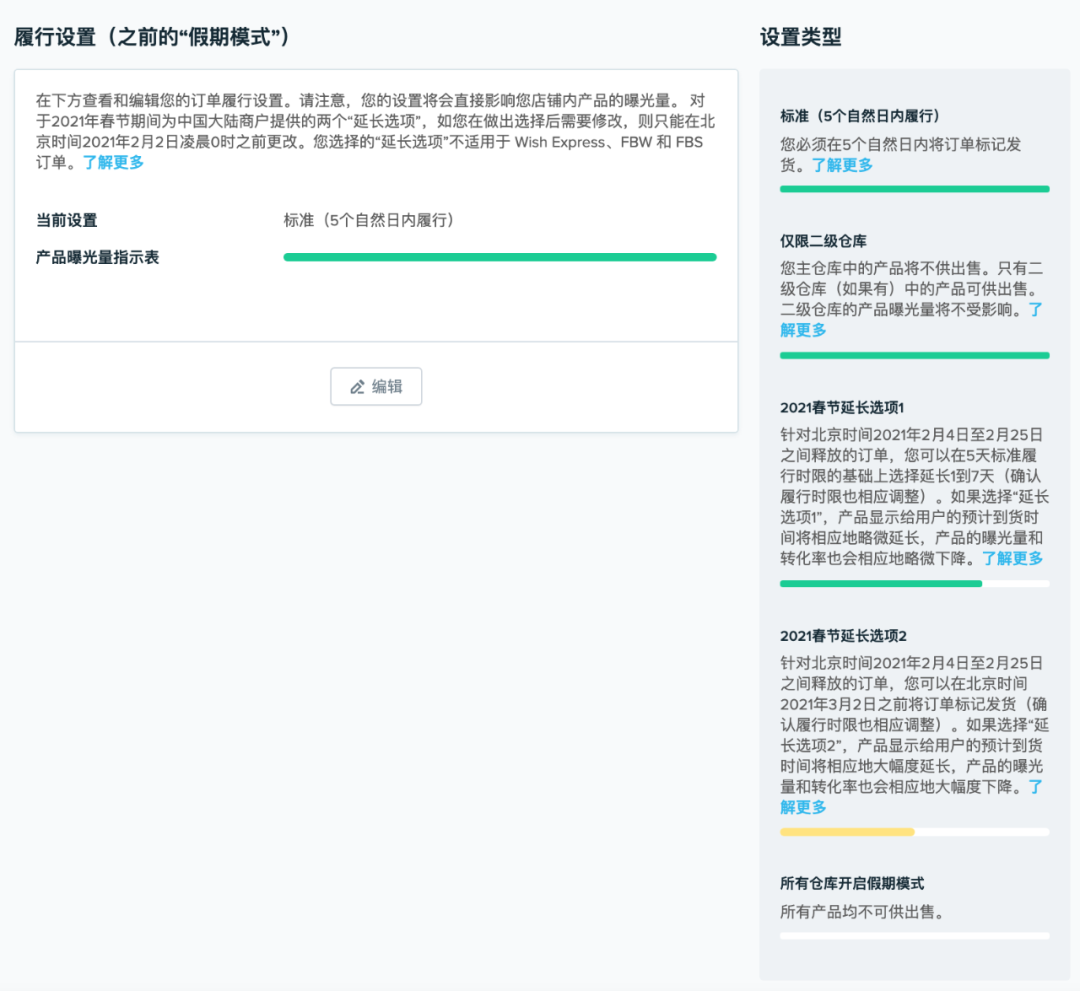Click the 编辑 button to modify settings
This screenshot has width=1080, height=991.
[x=376, y=386]
